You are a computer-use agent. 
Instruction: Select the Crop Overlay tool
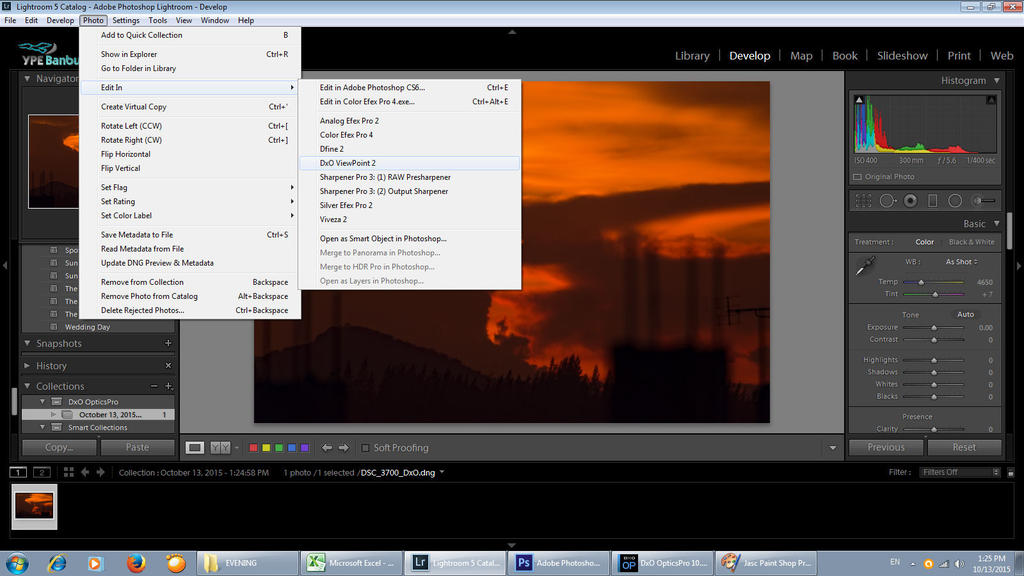863,201
